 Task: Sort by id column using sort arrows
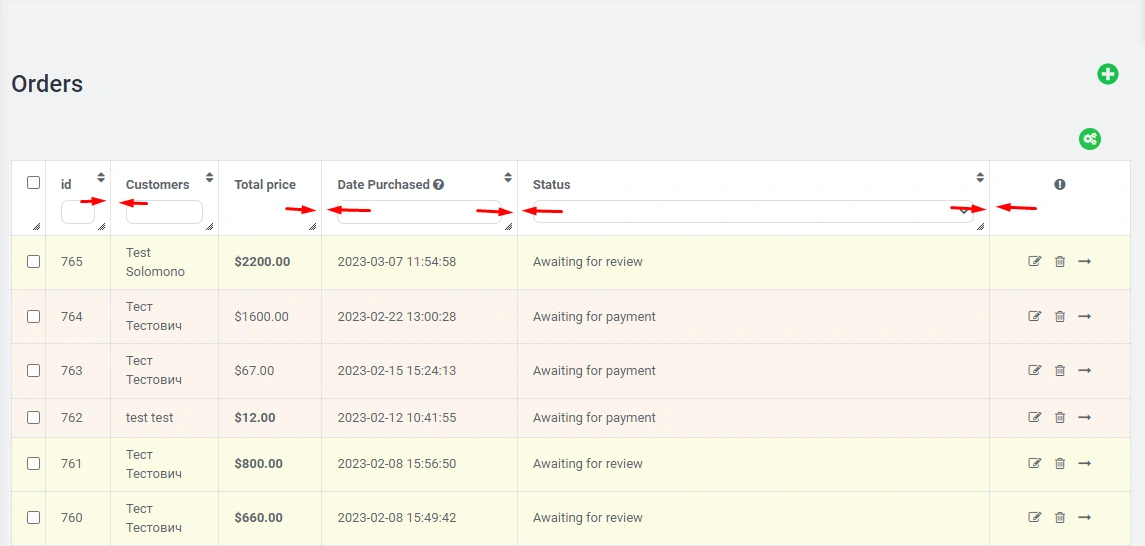pyautogui.click(x=101, y=177)
